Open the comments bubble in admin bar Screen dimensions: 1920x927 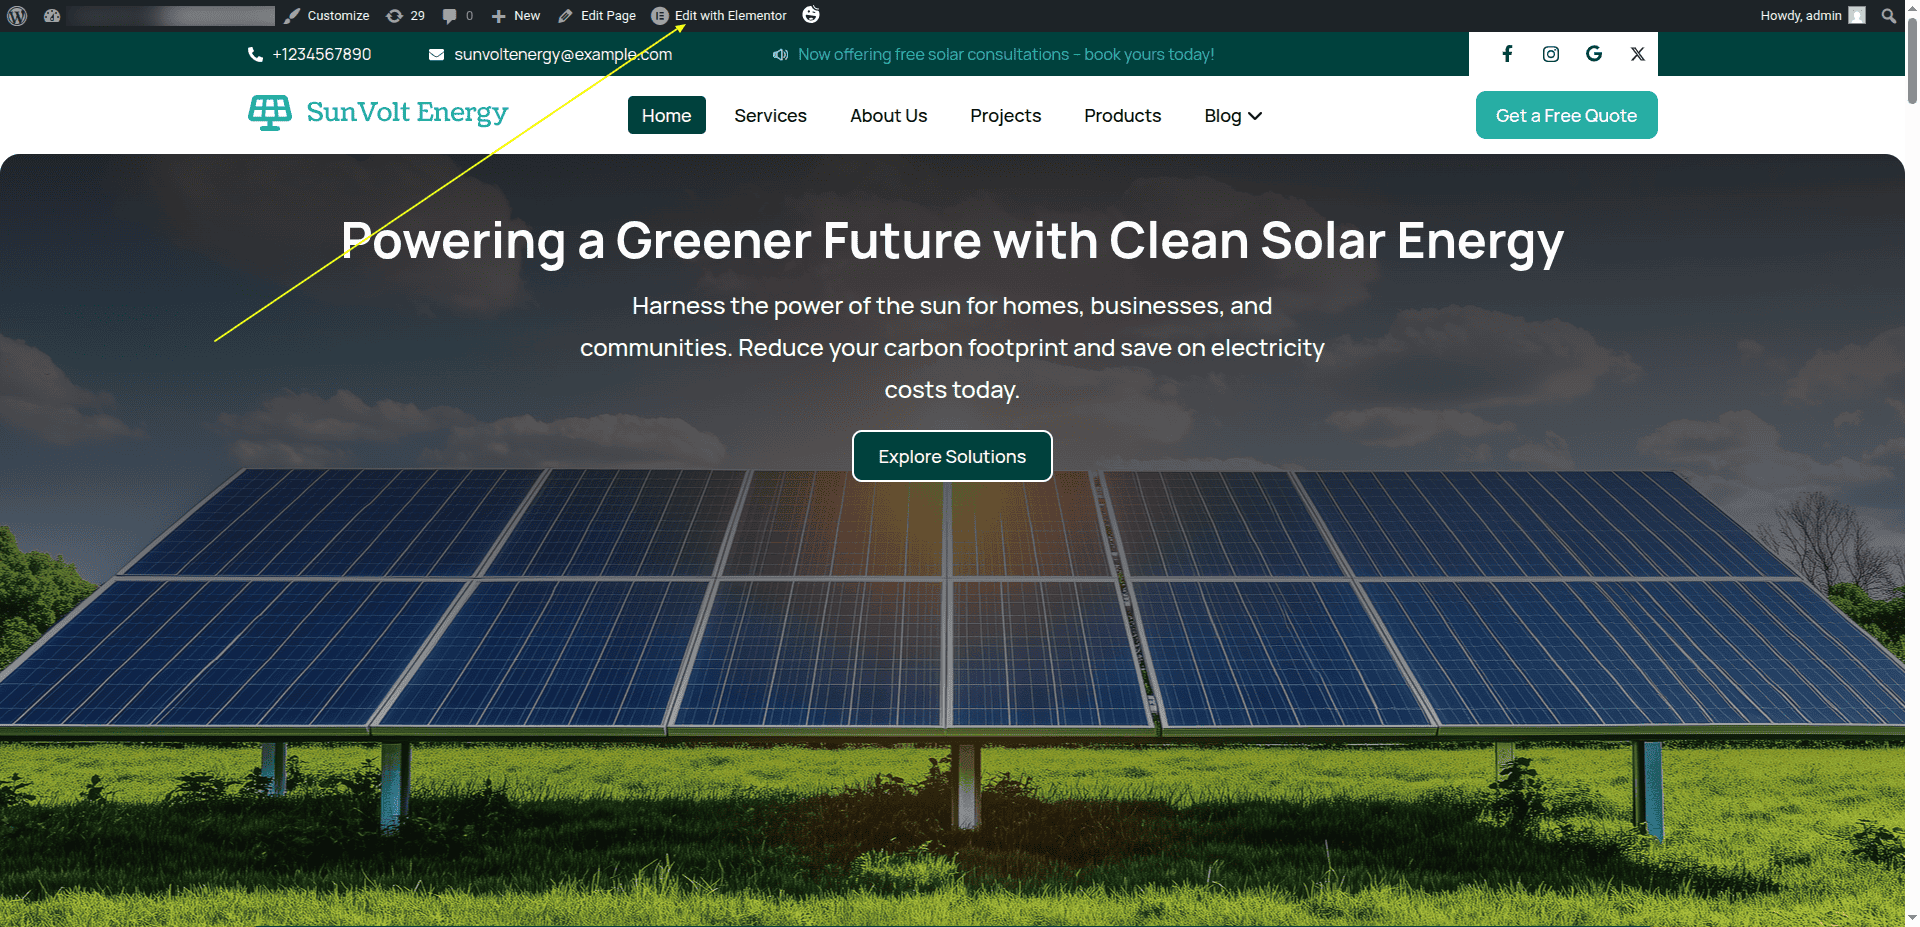pyautogui.click(x=457, y=16)
